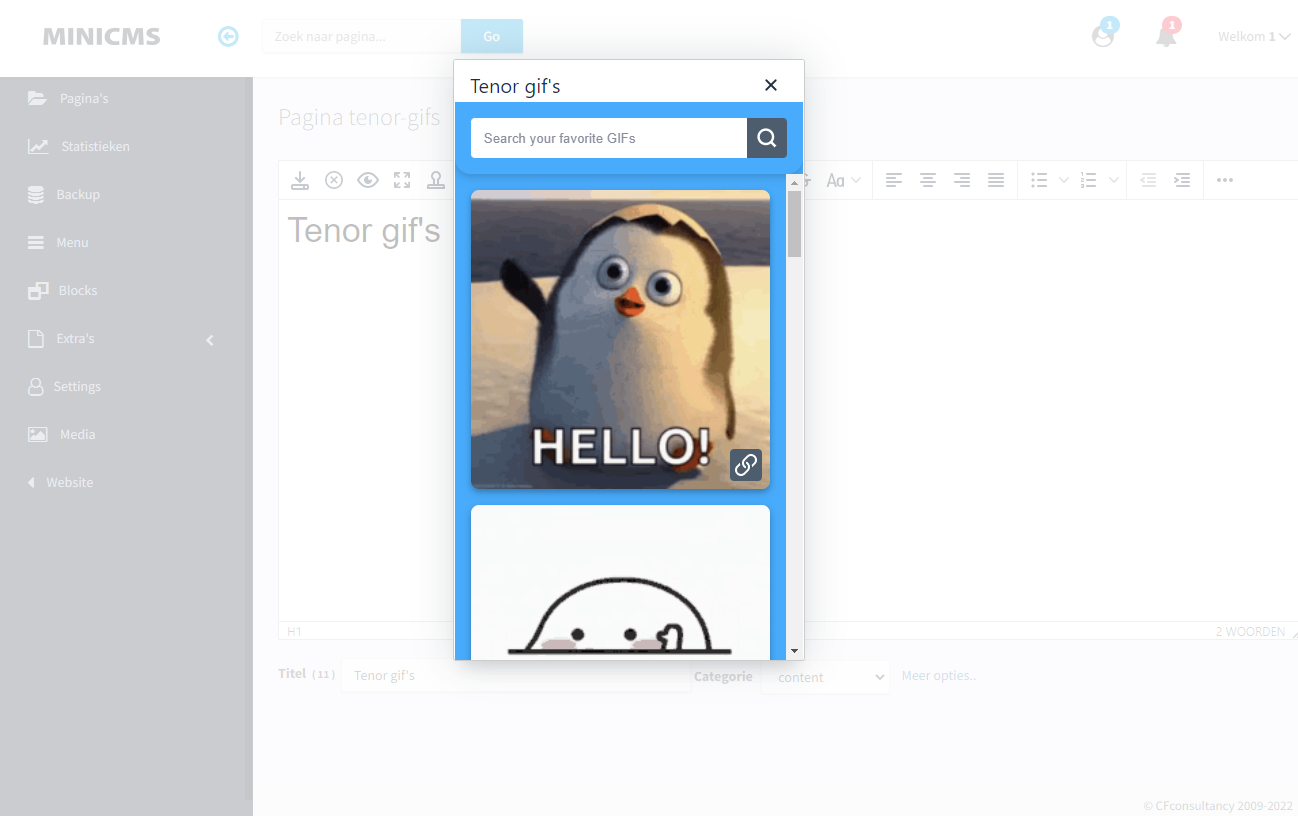The height and width of the screenshot is (816, 1298).
Task: Click the collapse sidebar arrow icon
Action: tap(228, 37)
